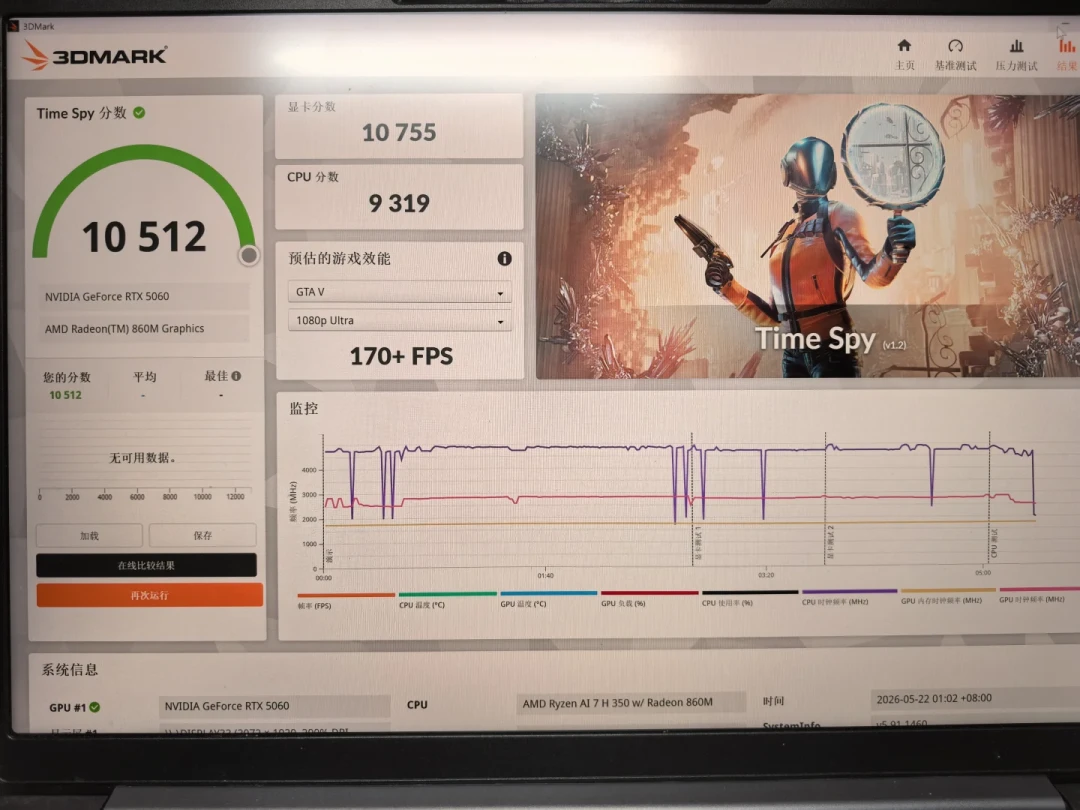Click the NVIDIA GeForce RTX 5060 row under score
The height and width of the screenshot is (810, 1080).
point(143,296)
